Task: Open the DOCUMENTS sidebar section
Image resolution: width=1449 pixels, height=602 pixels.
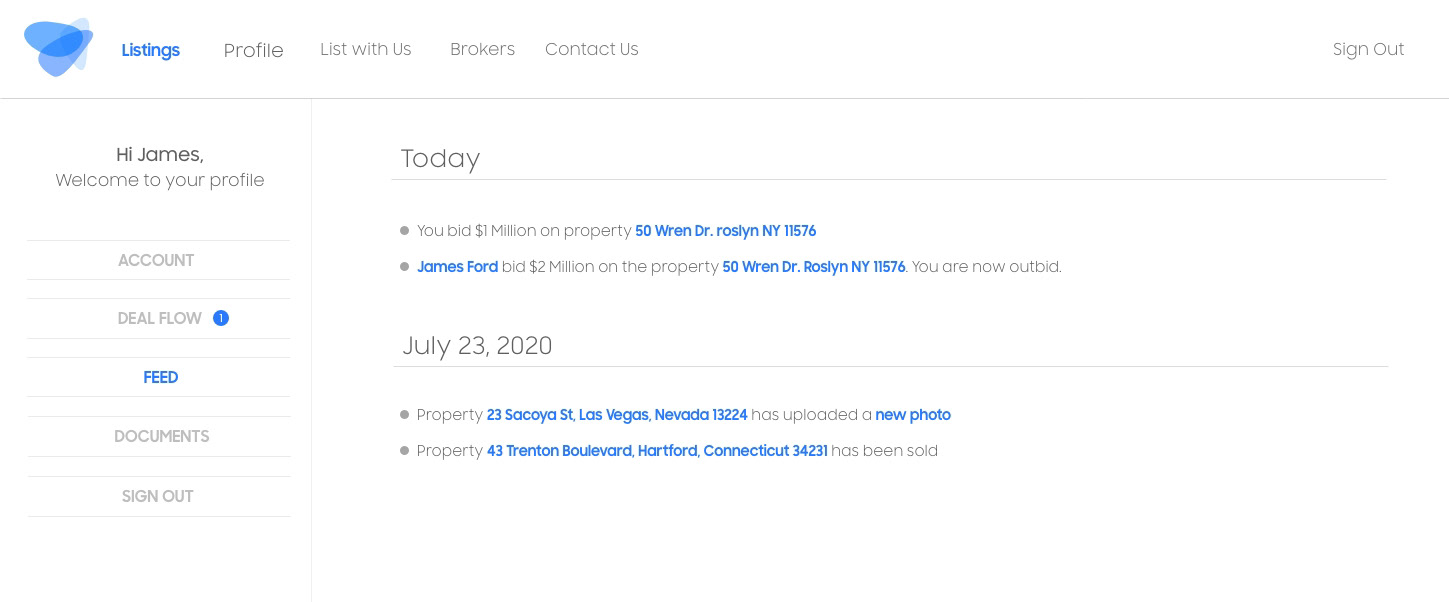Action: coord(161,436)
